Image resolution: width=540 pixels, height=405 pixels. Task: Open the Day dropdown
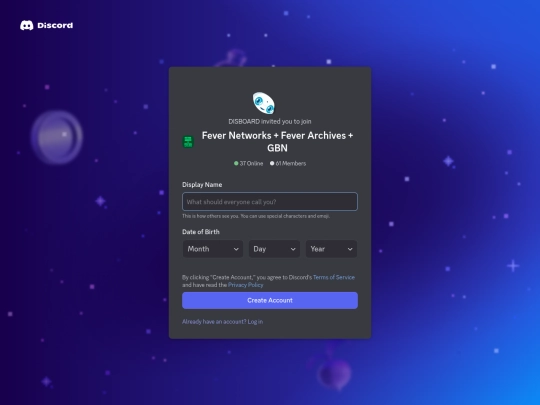tap(274, 249)
